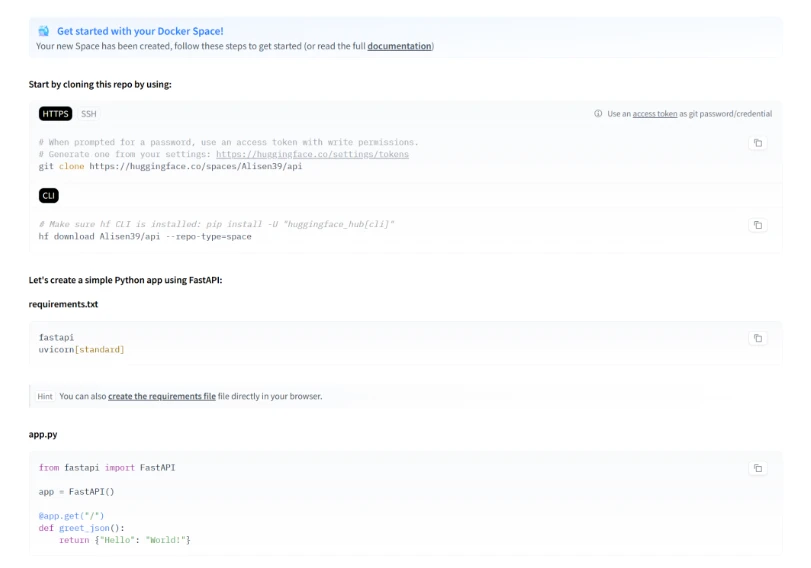Click the Hint badge

coord(45,397)
